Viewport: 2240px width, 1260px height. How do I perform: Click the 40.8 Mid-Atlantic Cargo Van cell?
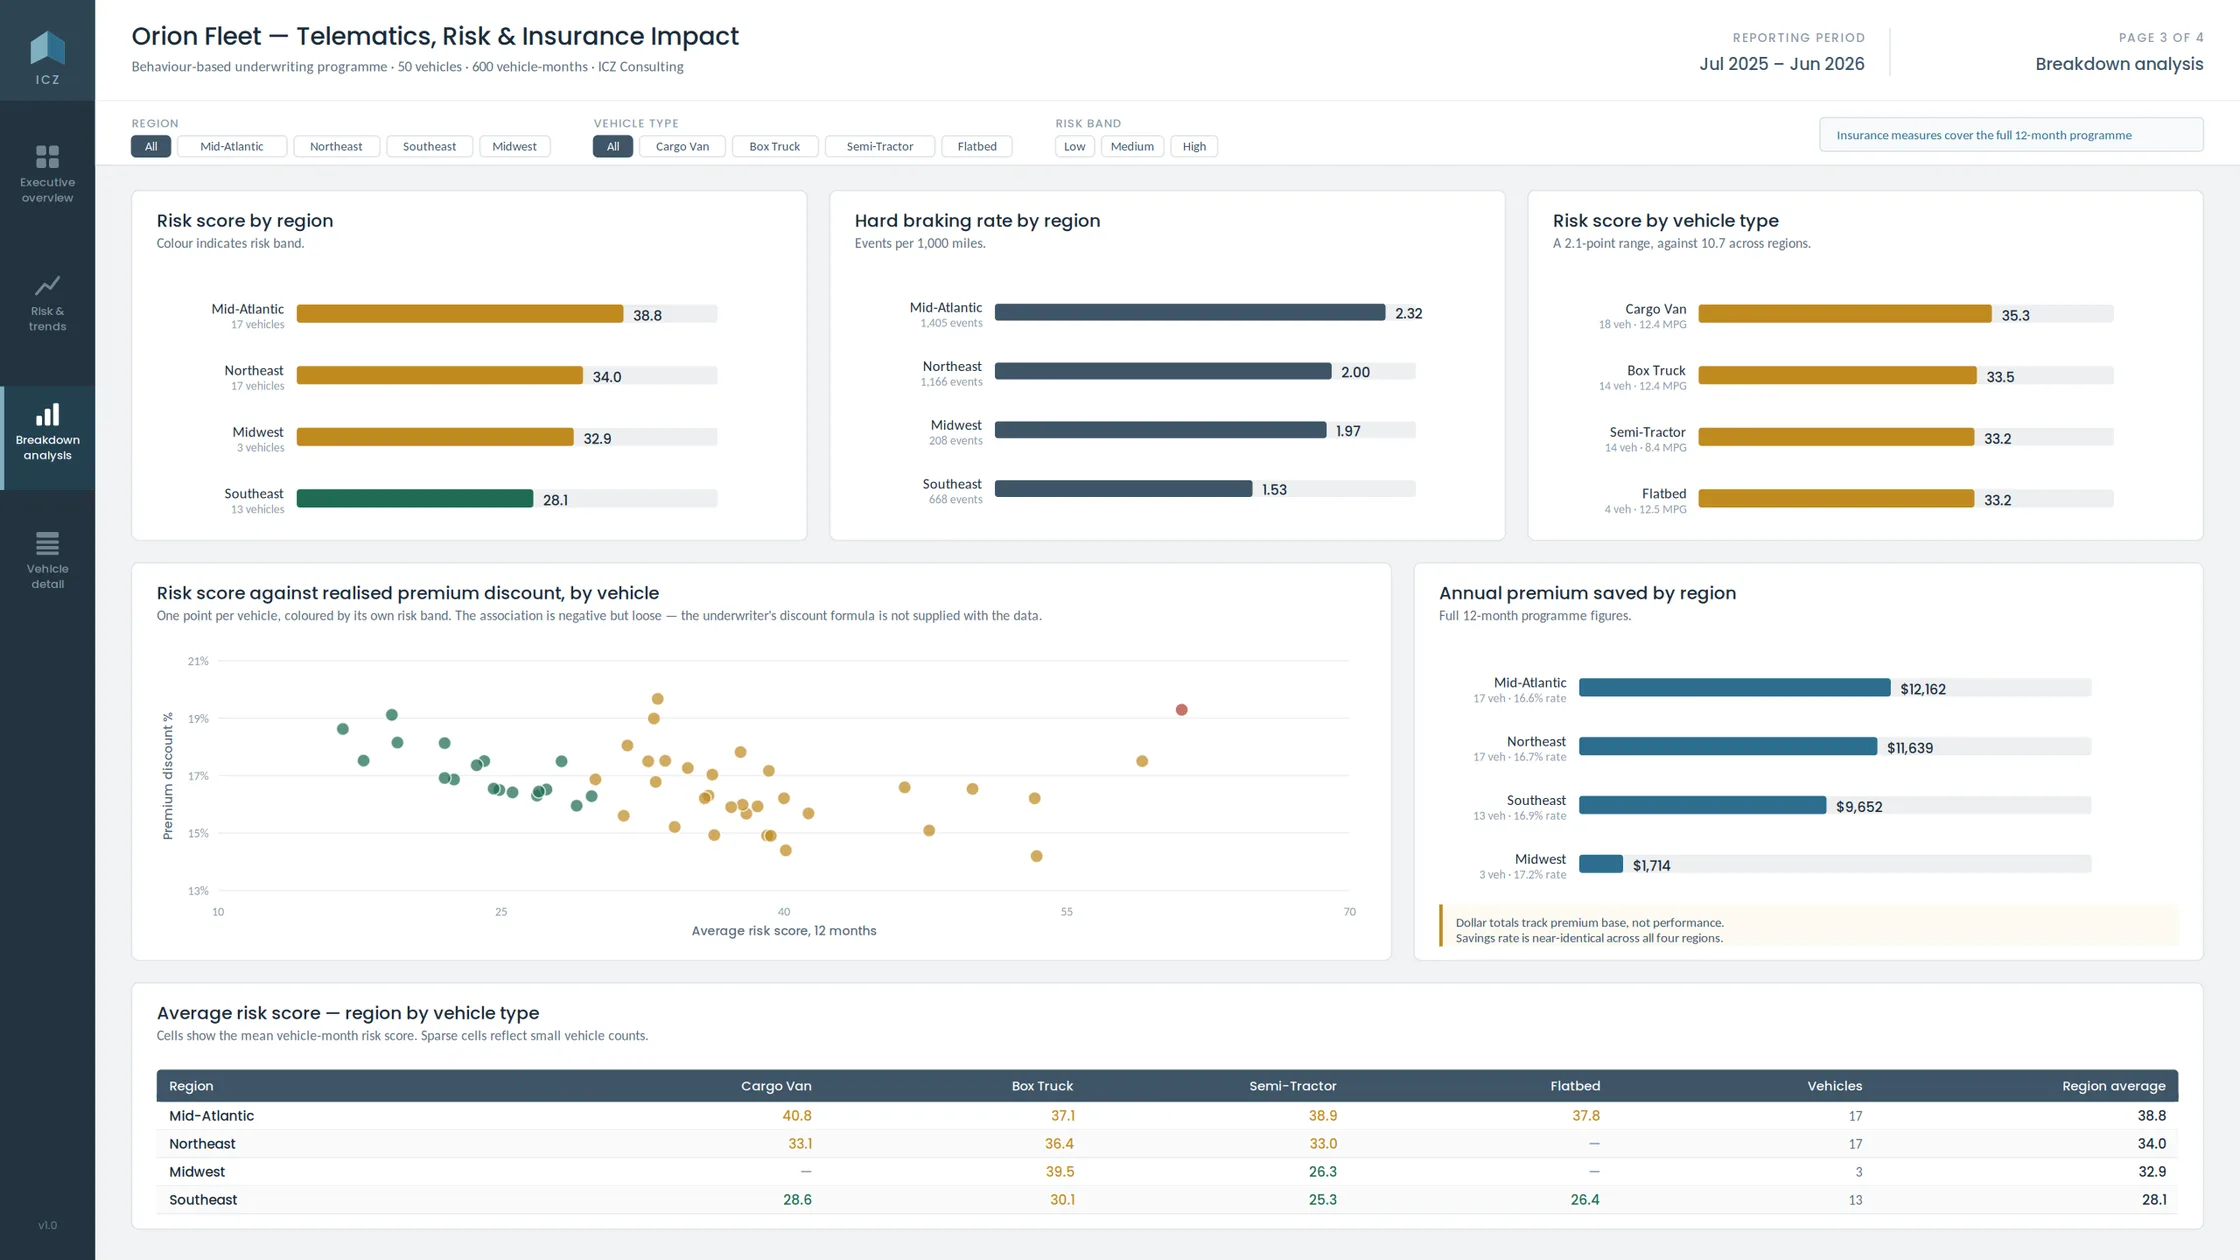(797, 1116)
